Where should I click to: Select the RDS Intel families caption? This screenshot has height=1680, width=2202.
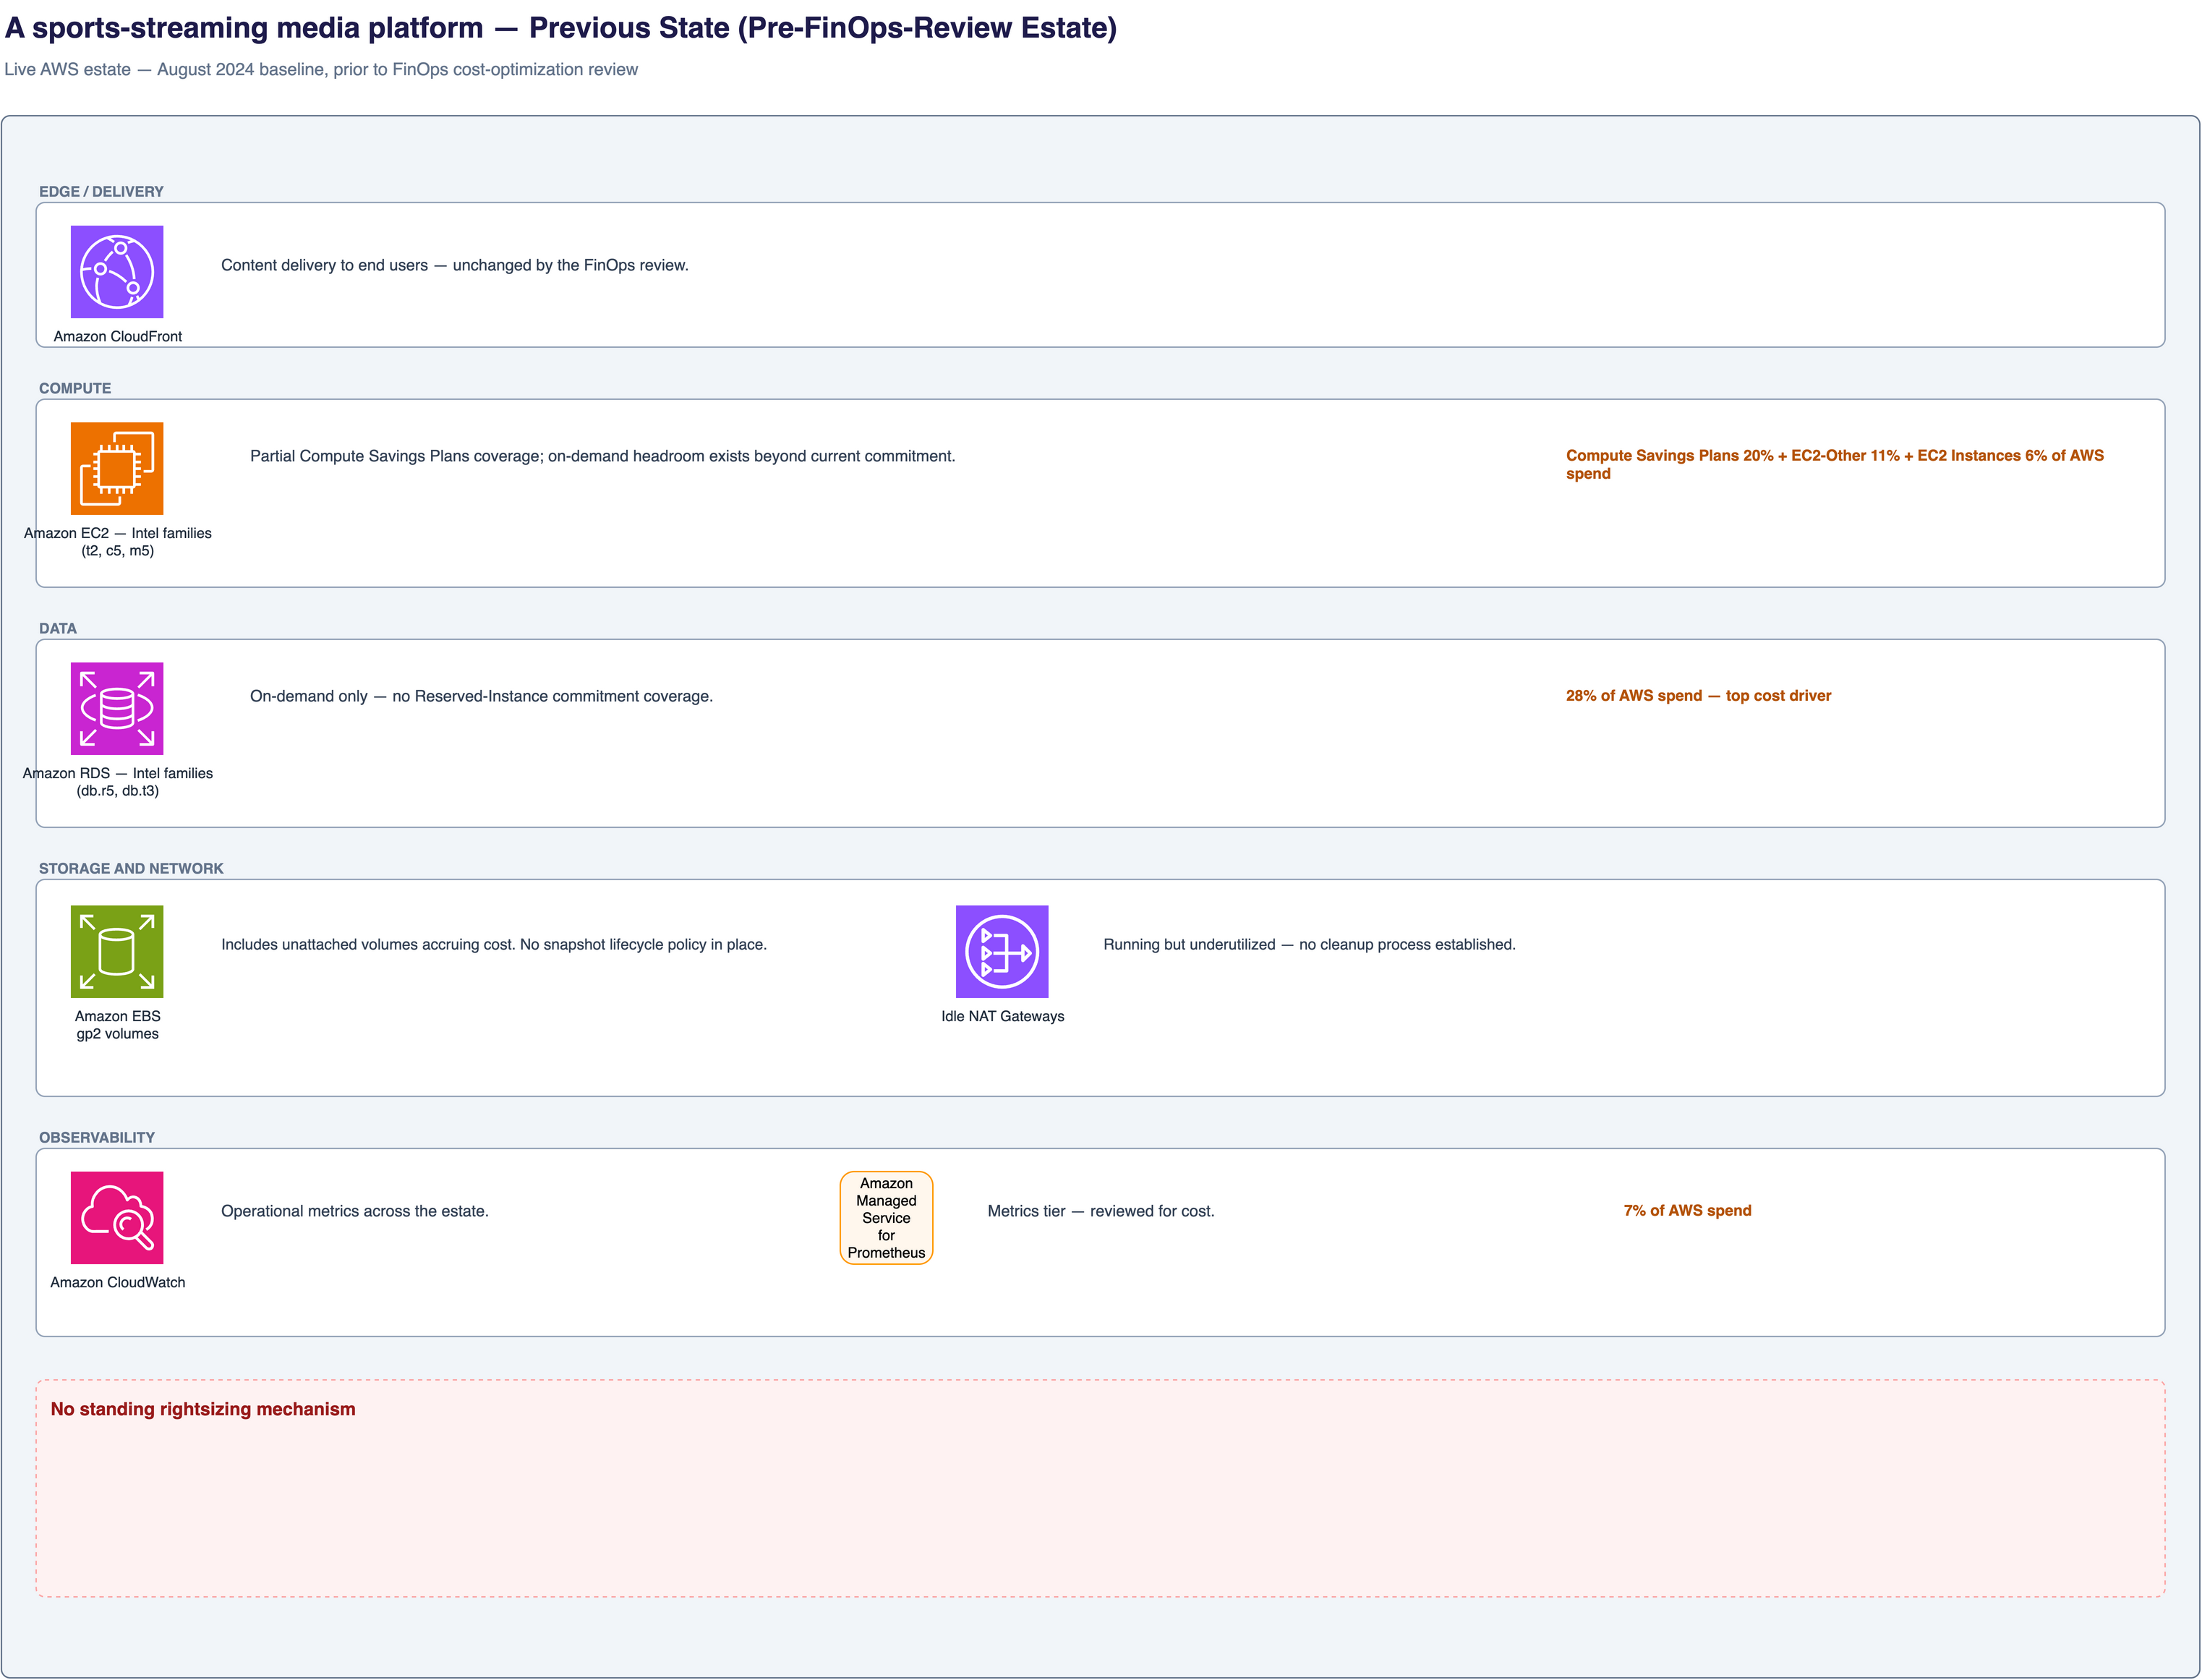coord(118,782)
